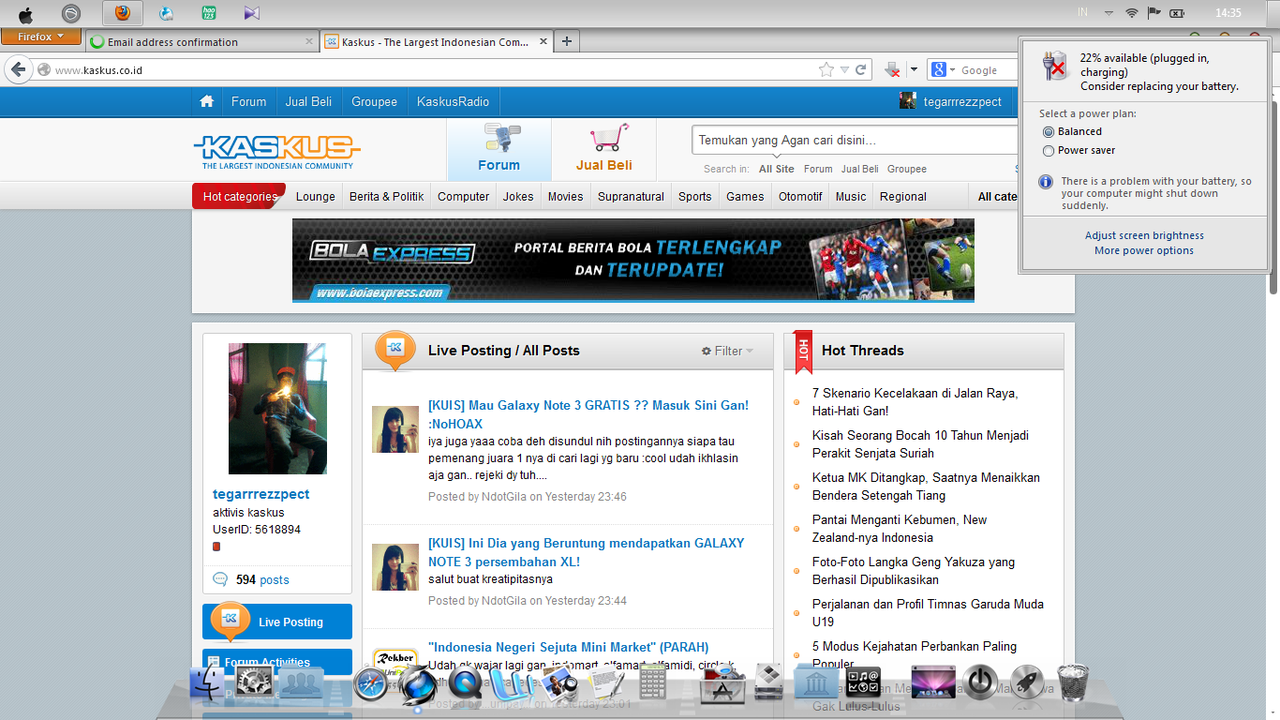Launch the Calculator from the dock
The image size is (1280, 720).
[x=653, y=684]
